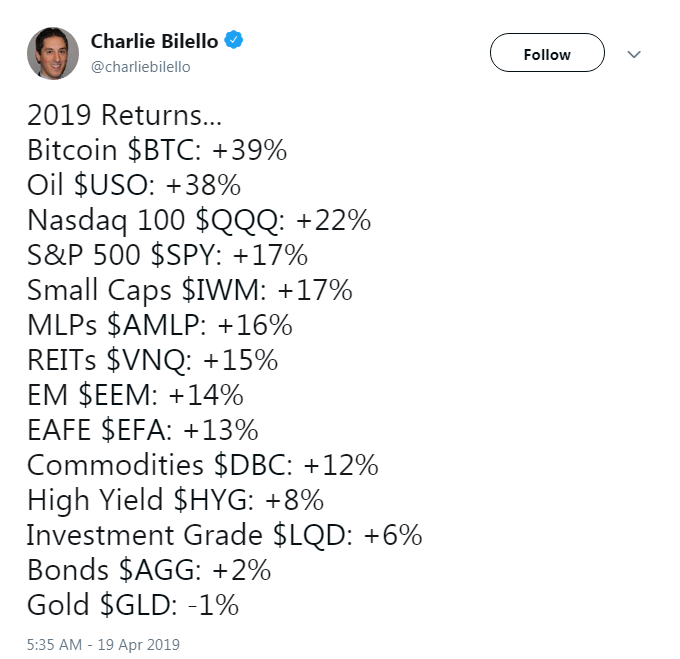Expand the tweet options chevron
Image resolution: width=680 pixels, height=659 pixels.
coord(634,55)
